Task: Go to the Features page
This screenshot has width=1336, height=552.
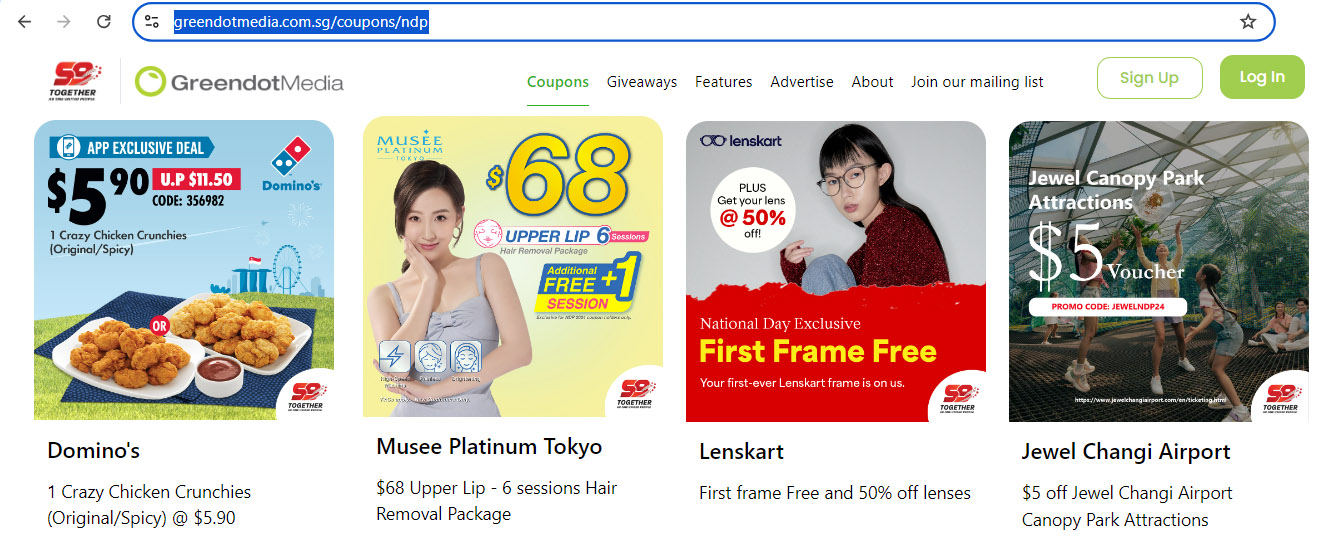Action: point(724,82)
